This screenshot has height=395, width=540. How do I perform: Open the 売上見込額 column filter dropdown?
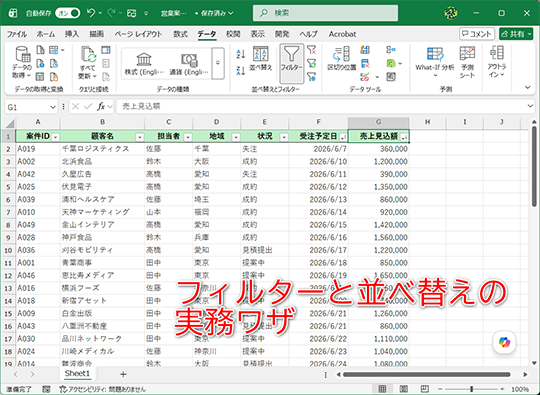404,137
